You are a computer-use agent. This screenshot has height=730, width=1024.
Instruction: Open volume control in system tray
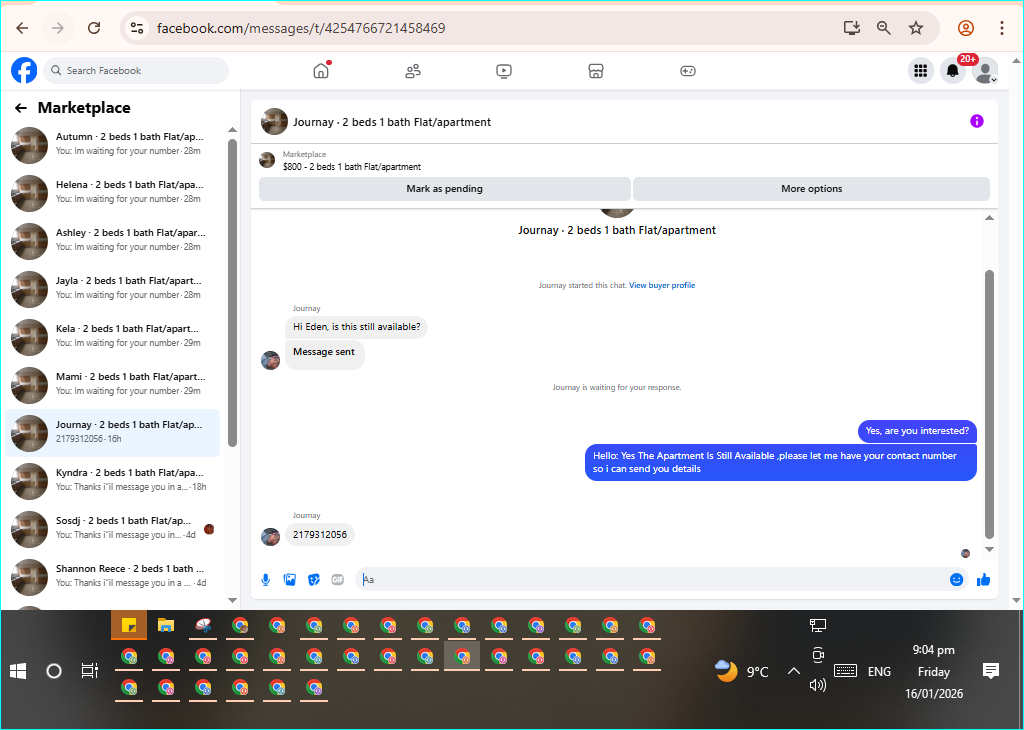click(x=818, y=685)
